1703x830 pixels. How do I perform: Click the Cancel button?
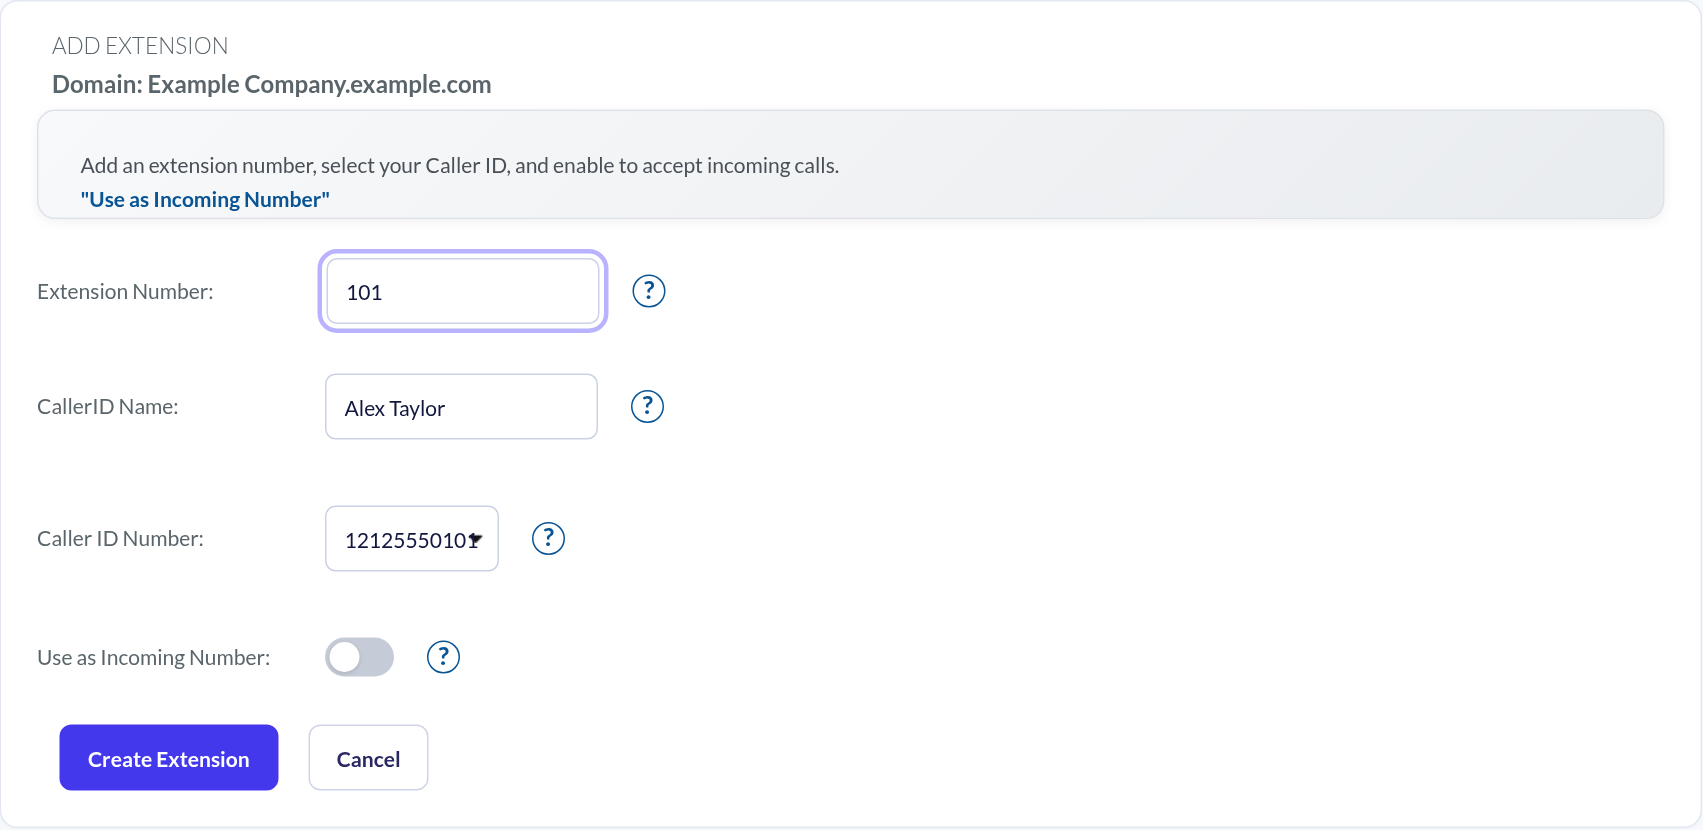coord(368,758)
